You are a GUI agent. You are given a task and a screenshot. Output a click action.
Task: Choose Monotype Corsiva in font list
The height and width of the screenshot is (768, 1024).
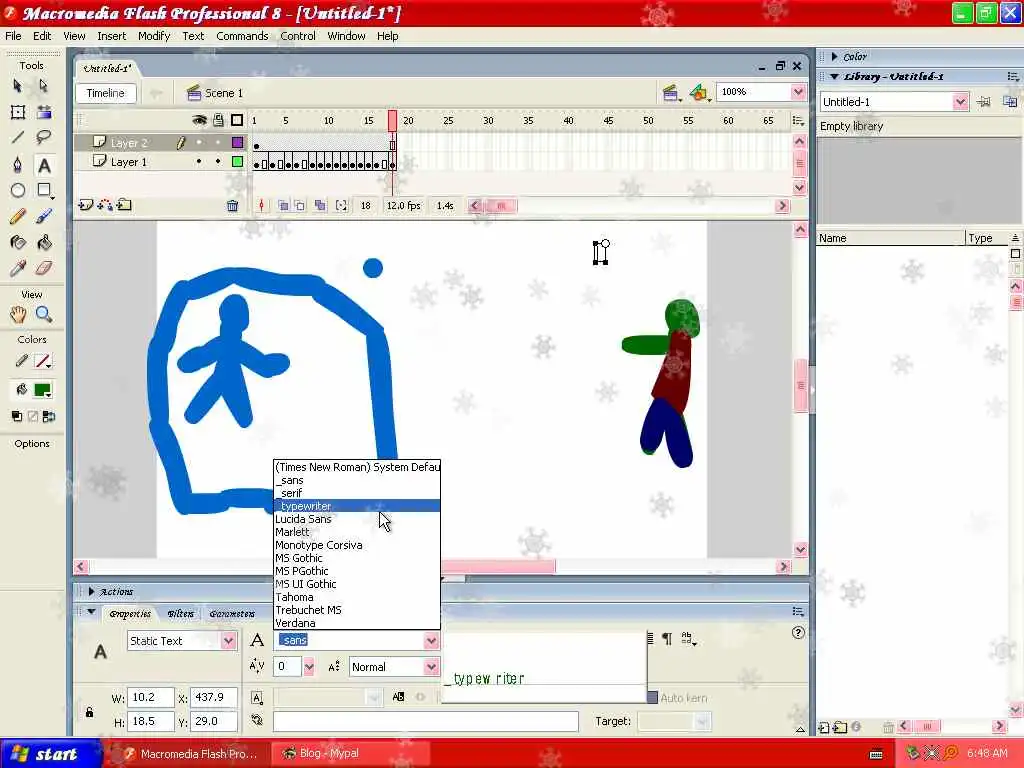pos(357,545)
